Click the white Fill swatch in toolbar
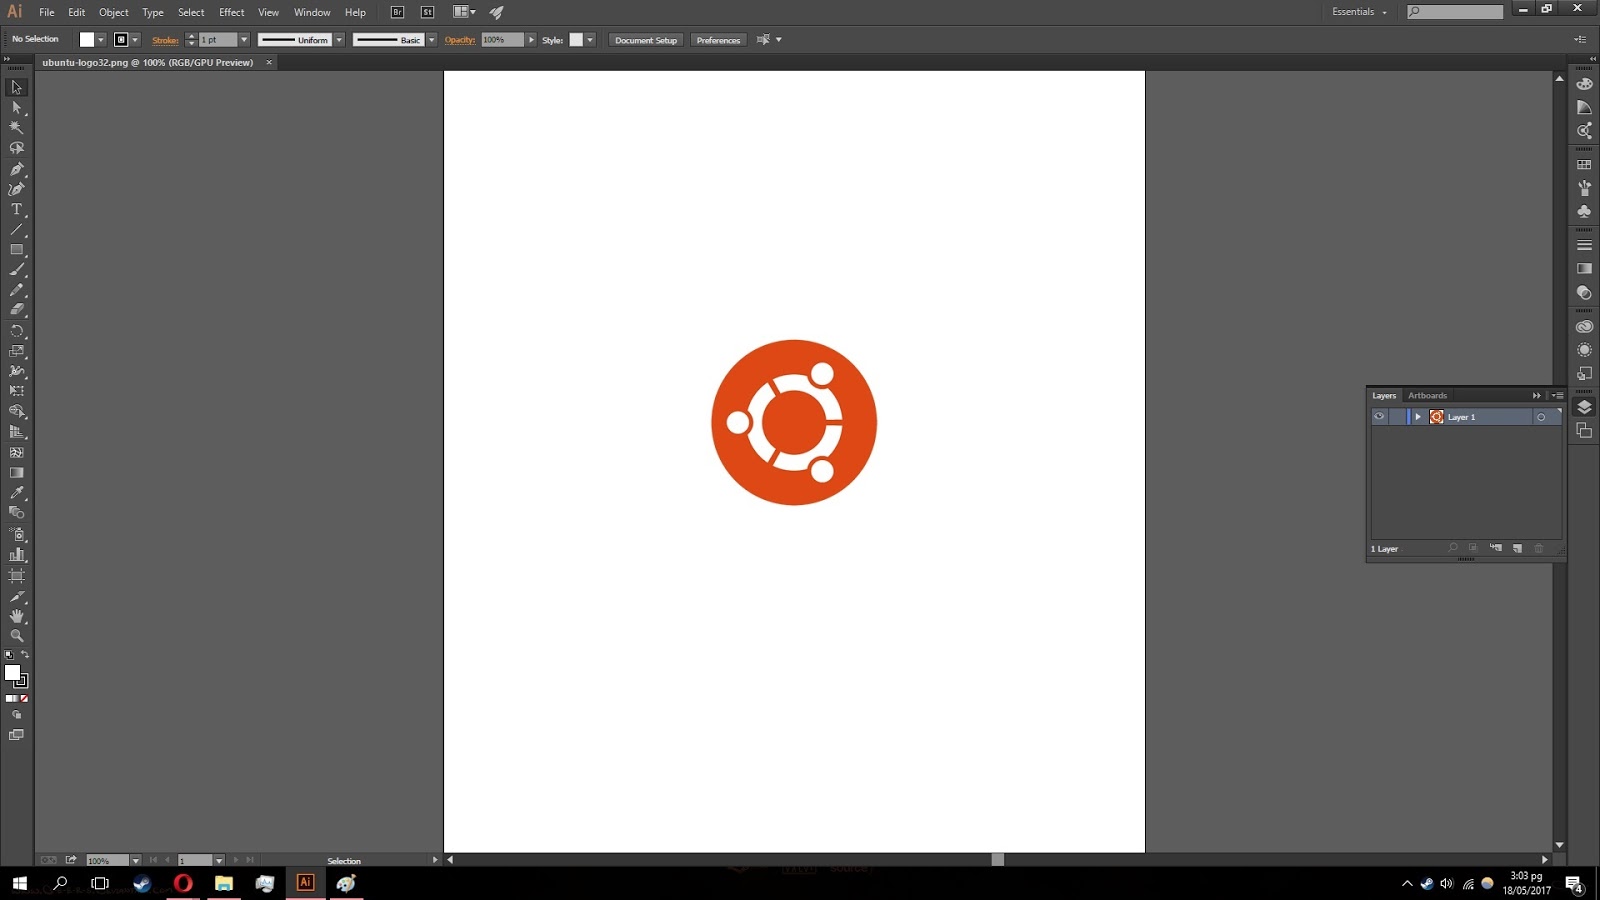Image resolution: width=1600 pixels, height=900 pixels. (x=12, y=673)
